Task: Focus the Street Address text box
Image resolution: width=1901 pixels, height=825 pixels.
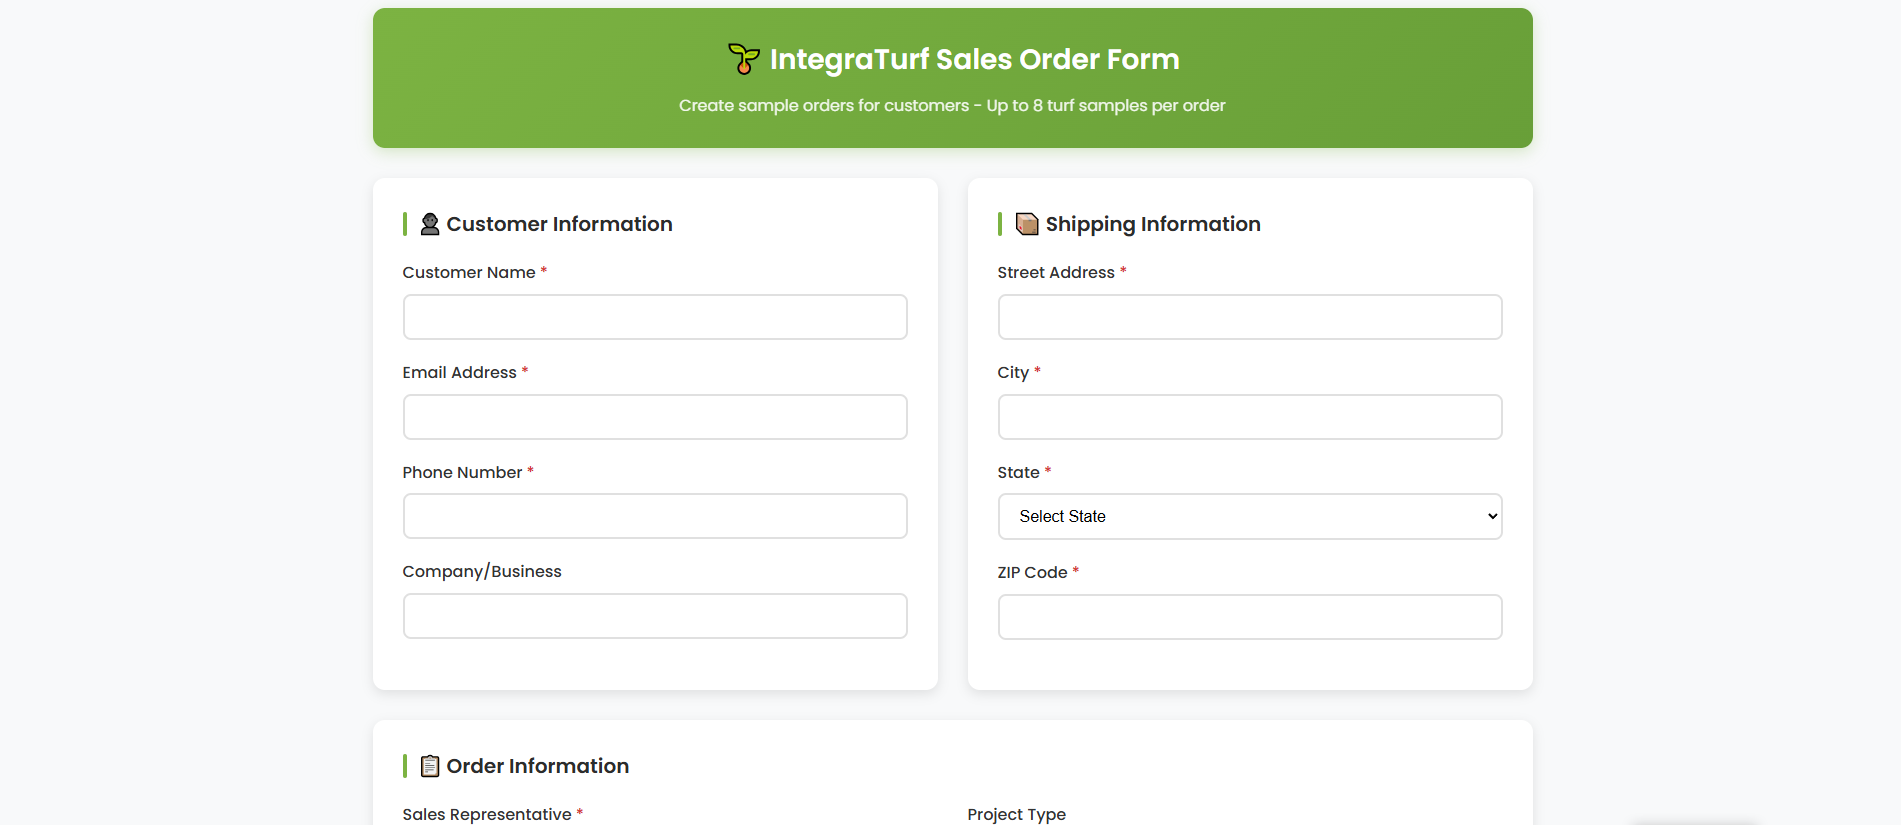Action: pyautogui.click(x=1249, y=317)
